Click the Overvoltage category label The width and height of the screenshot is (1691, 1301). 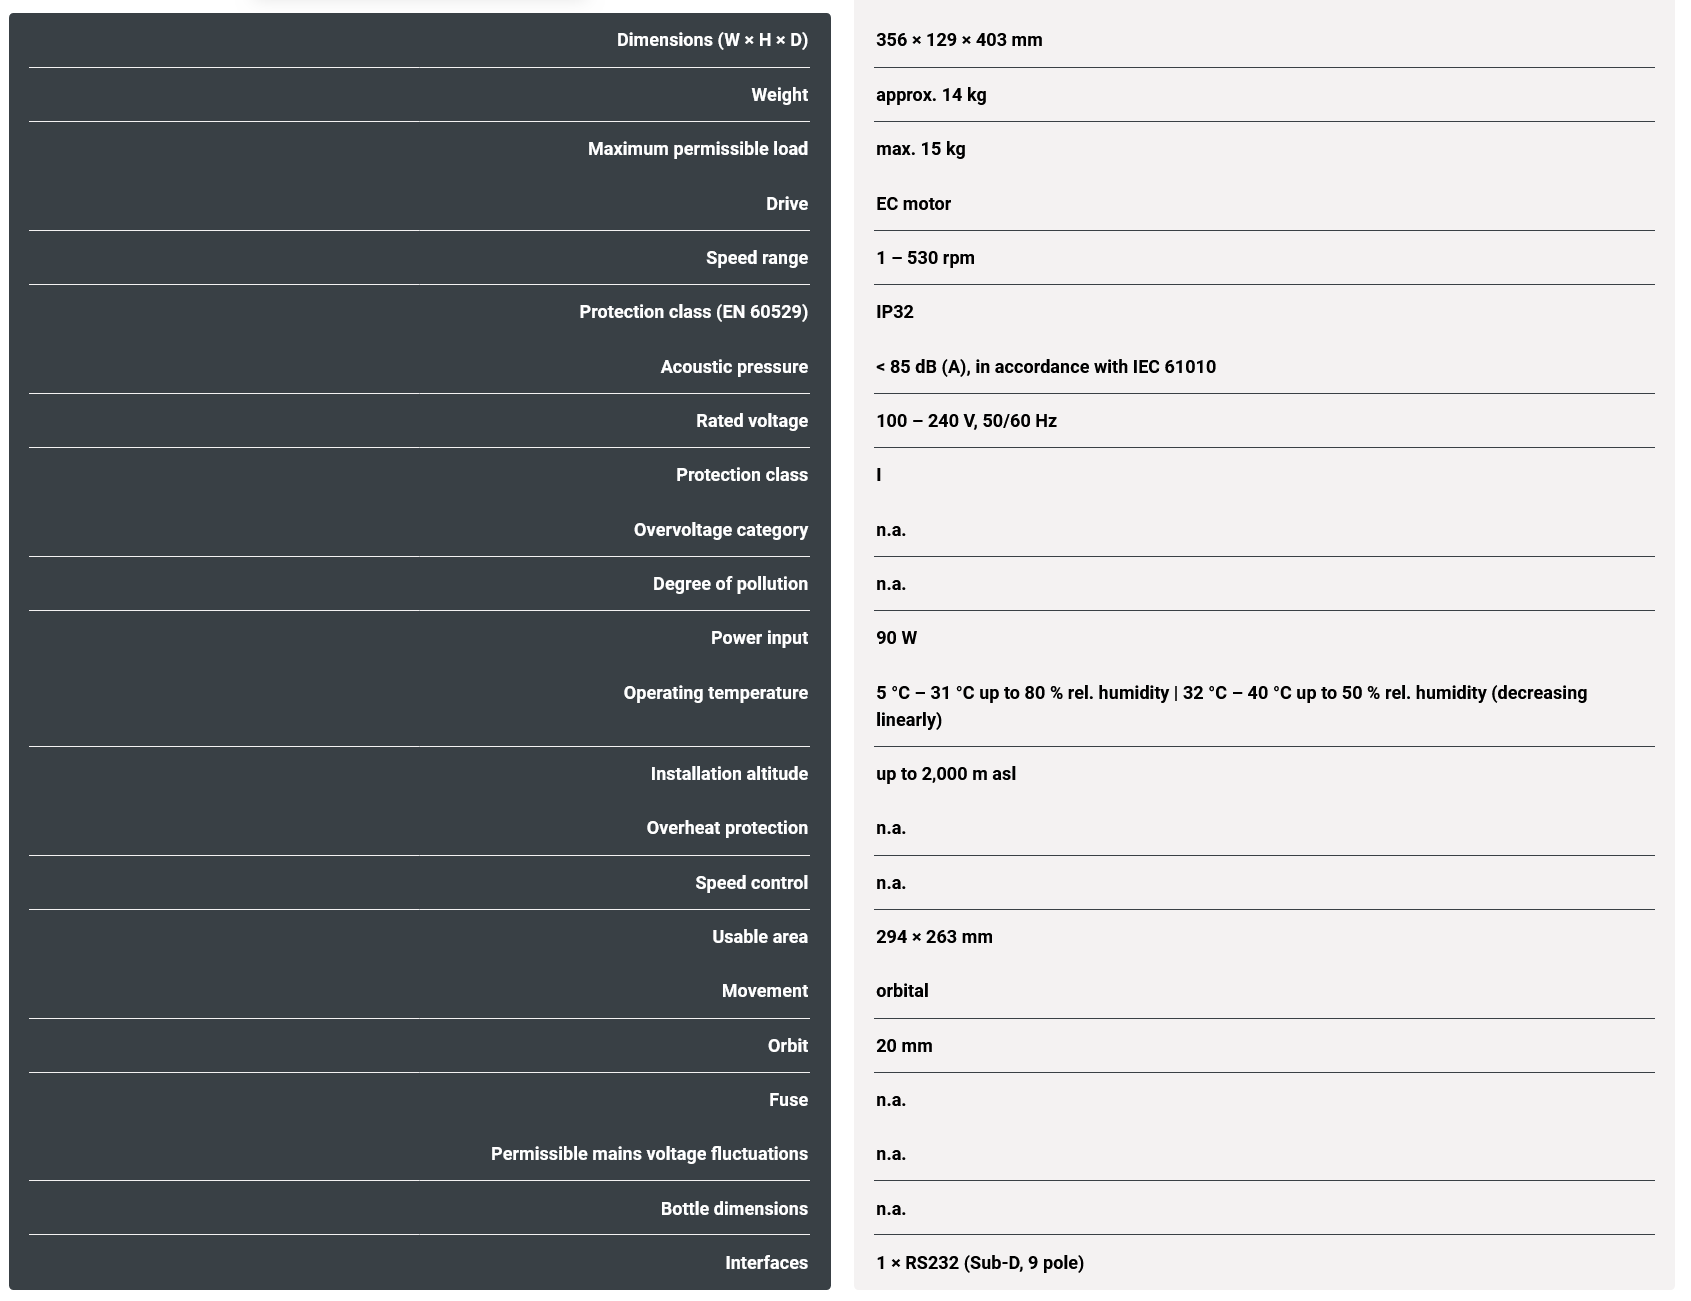720,530
